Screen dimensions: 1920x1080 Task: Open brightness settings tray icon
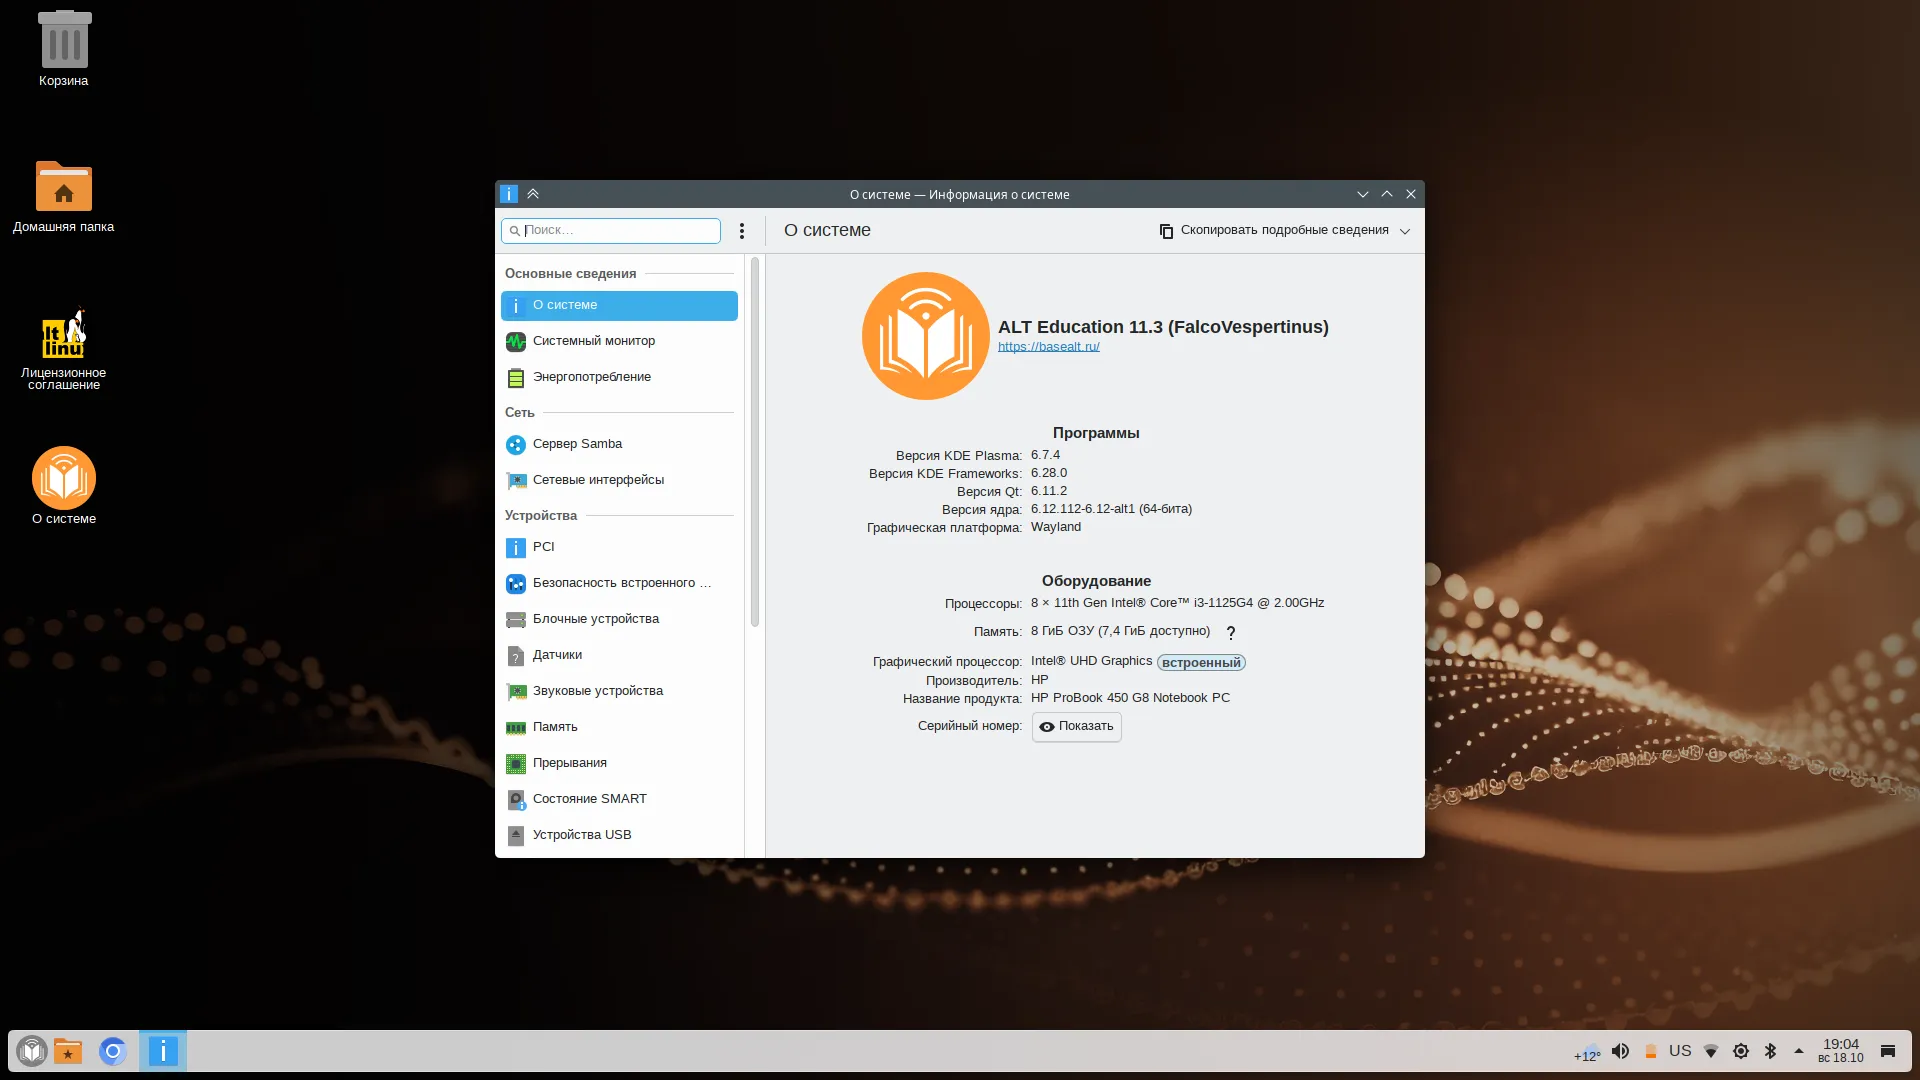click(1741, 1051)
